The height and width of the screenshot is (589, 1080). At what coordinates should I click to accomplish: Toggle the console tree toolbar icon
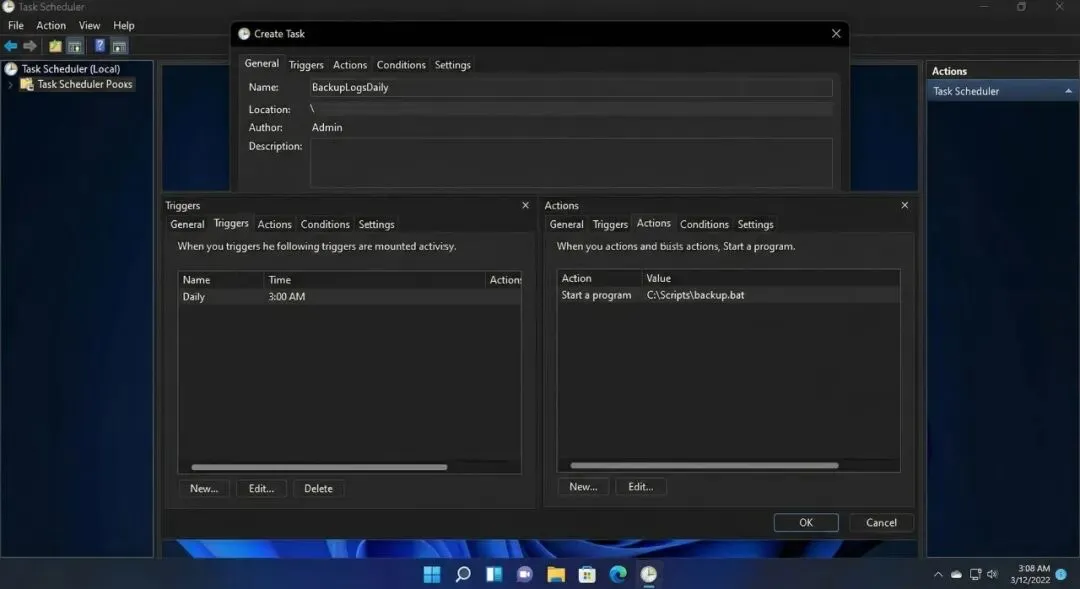coord(74,46)
